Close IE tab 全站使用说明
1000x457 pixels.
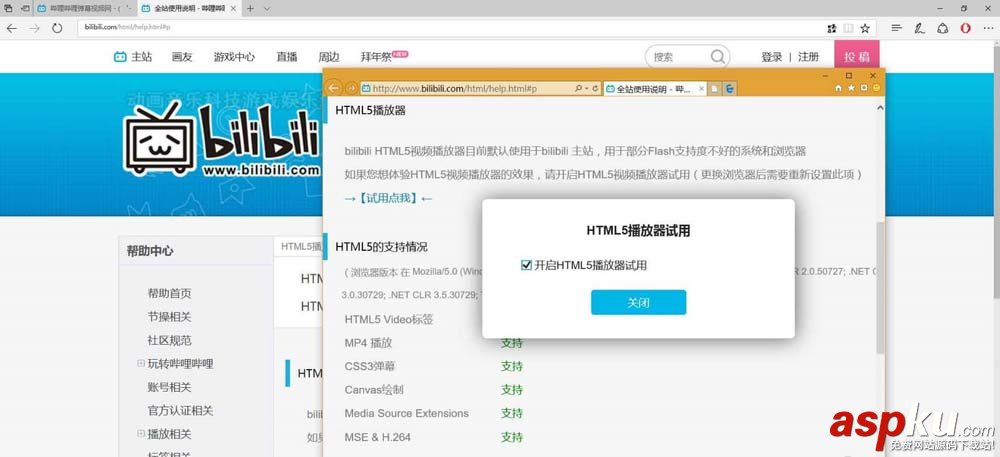point(702,89)
